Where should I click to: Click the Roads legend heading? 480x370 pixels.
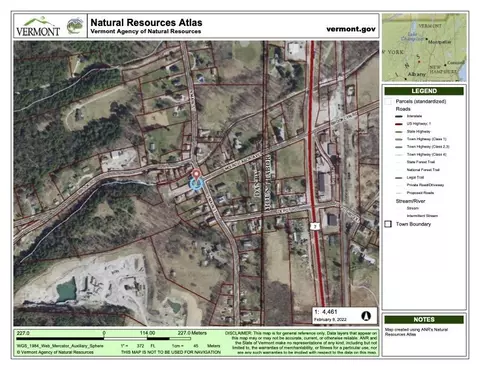point(403,109)
